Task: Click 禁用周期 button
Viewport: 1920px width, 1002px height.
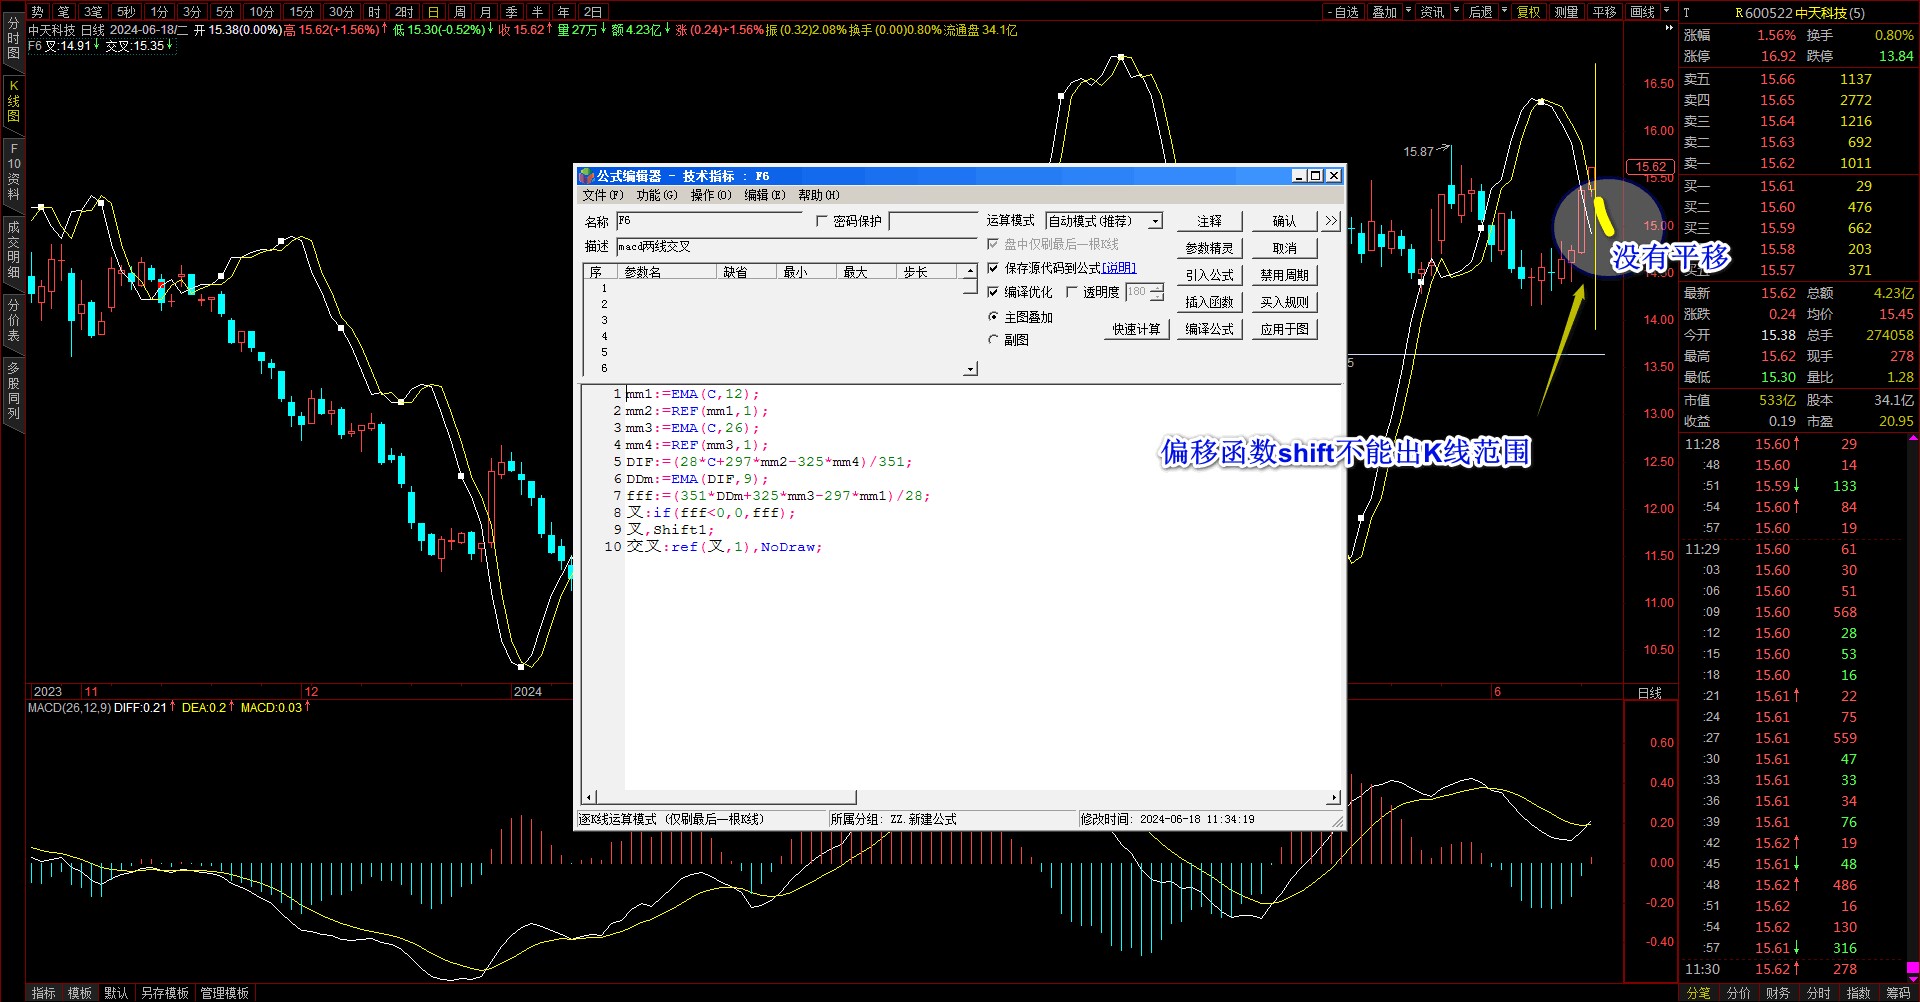Action: tap(1284, 275)
